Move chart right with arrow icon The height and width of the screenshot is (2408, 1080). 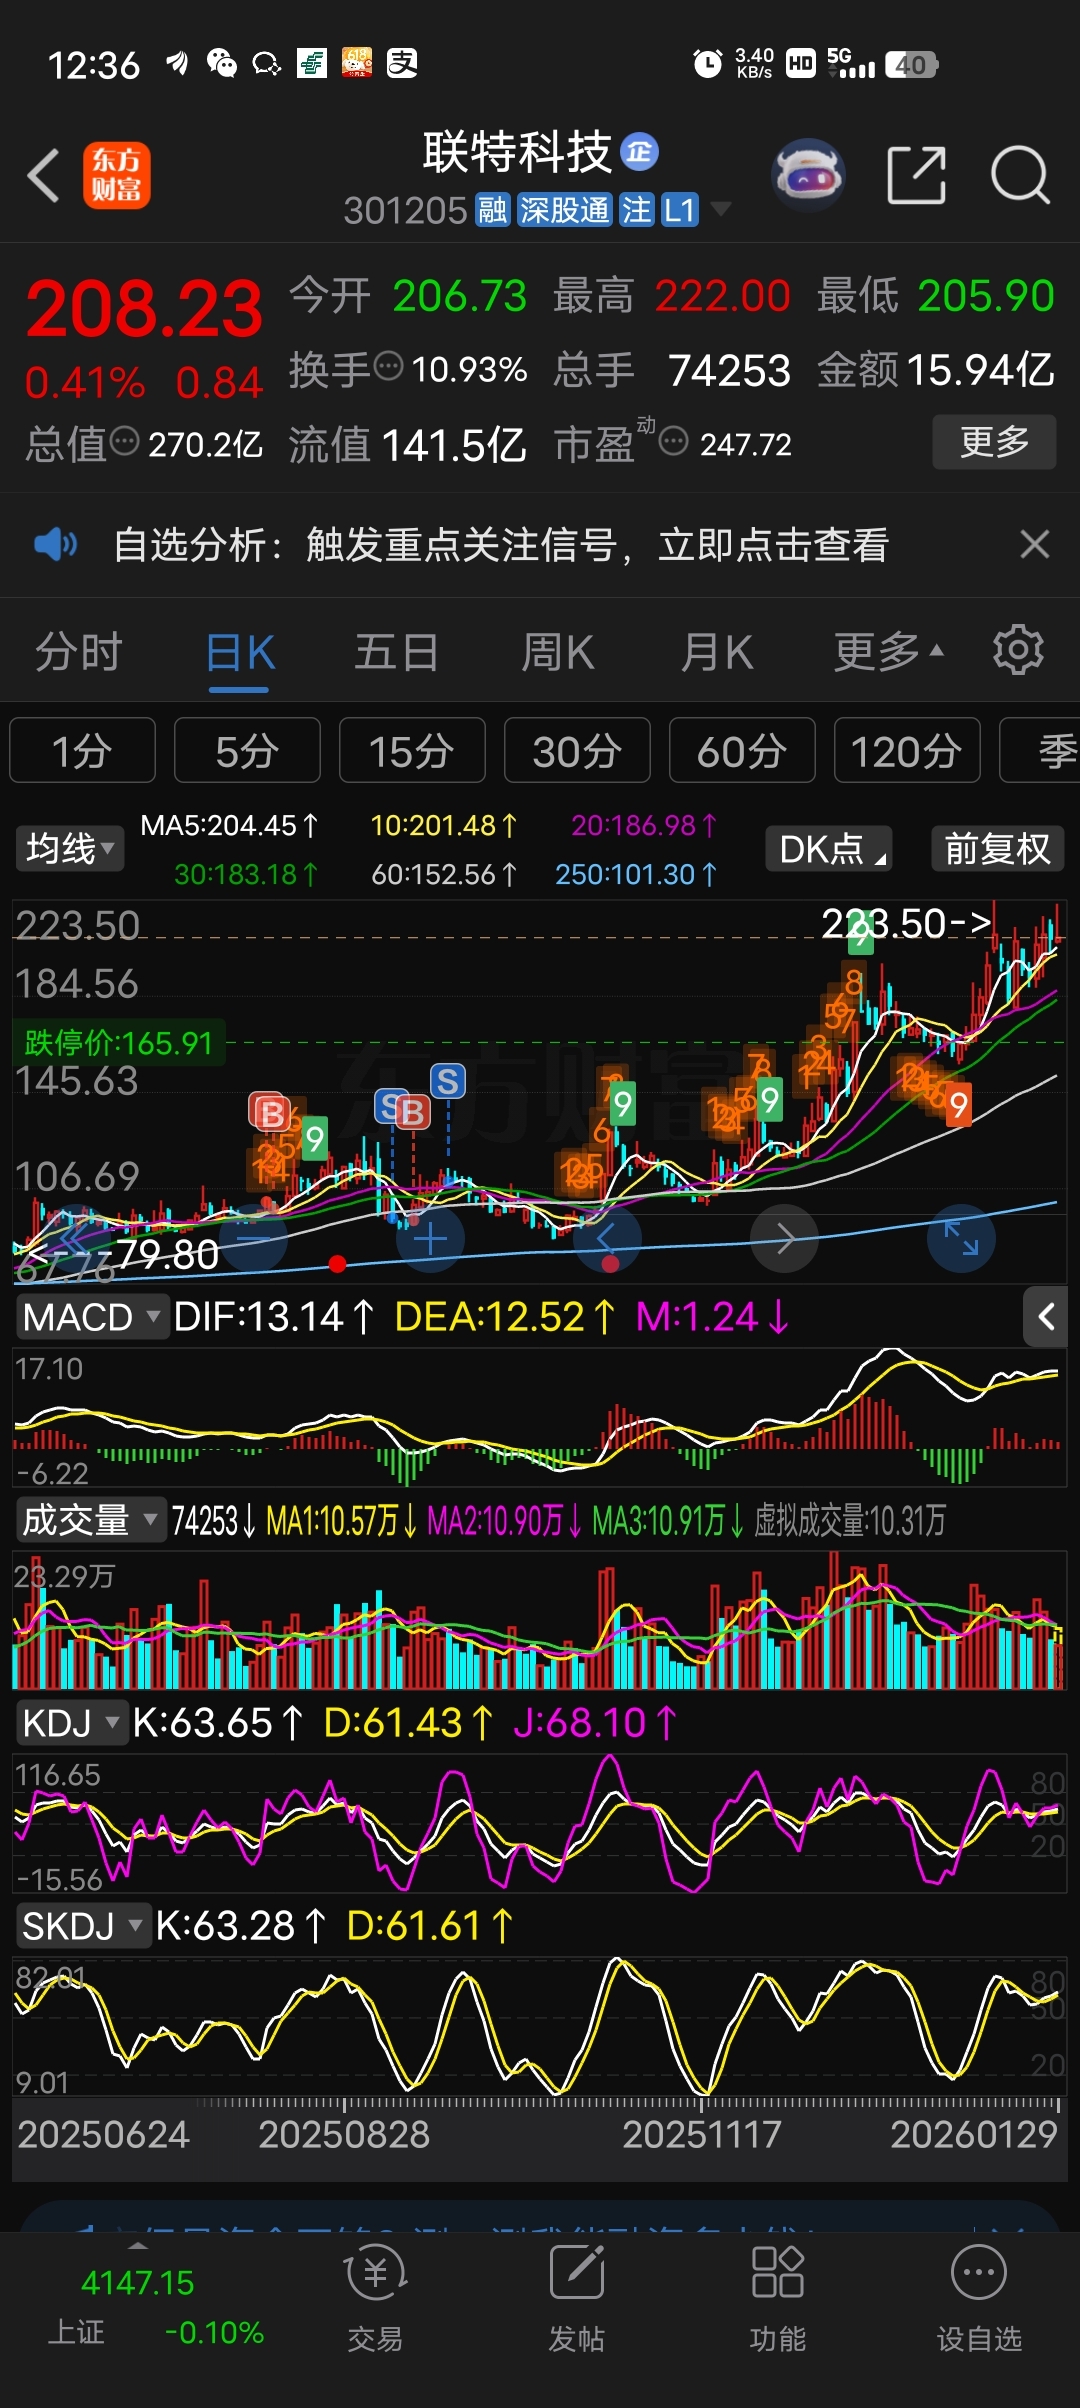pyautogui.click(x=785, y=1240)
